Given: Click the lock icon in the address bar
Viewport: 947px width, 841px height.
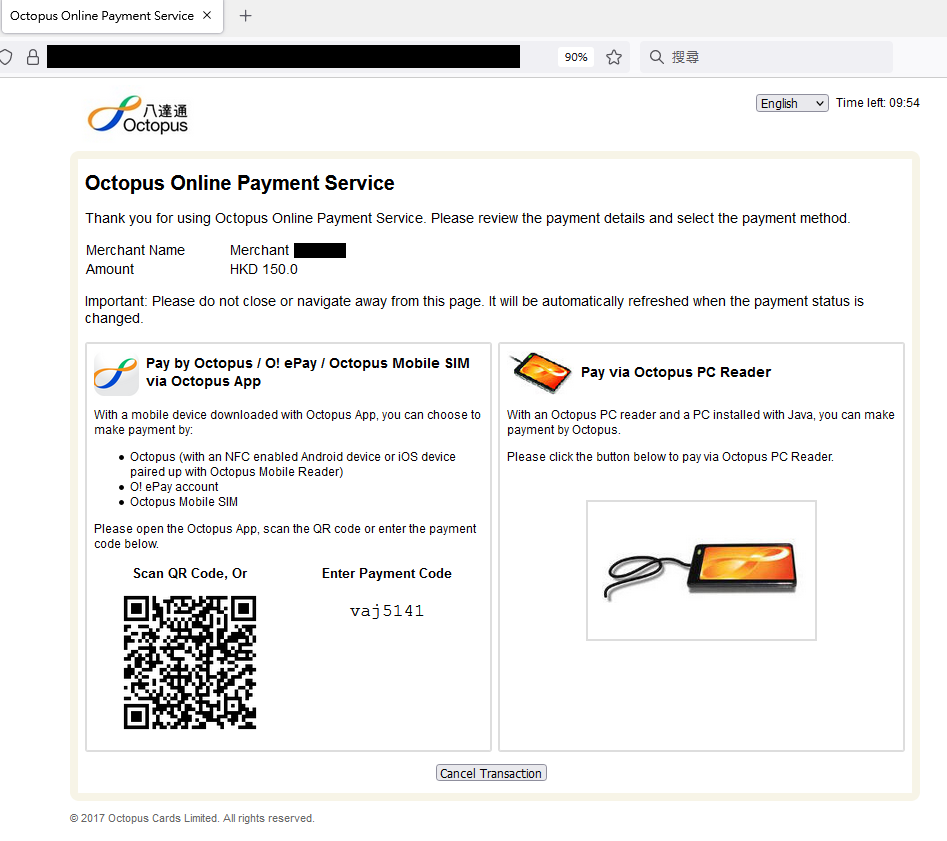Looking at the screenshot, I should coord(33,57).
